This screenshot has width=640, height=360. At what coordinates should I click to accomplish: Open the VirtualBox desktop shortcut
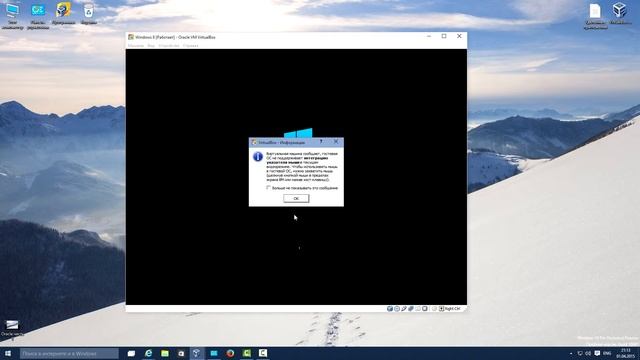(620, 13)
